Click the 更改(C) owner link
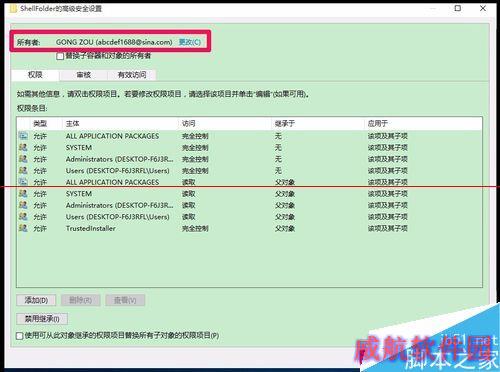Image resolution: width=500 pixels, height=372 pixels. 190,42
